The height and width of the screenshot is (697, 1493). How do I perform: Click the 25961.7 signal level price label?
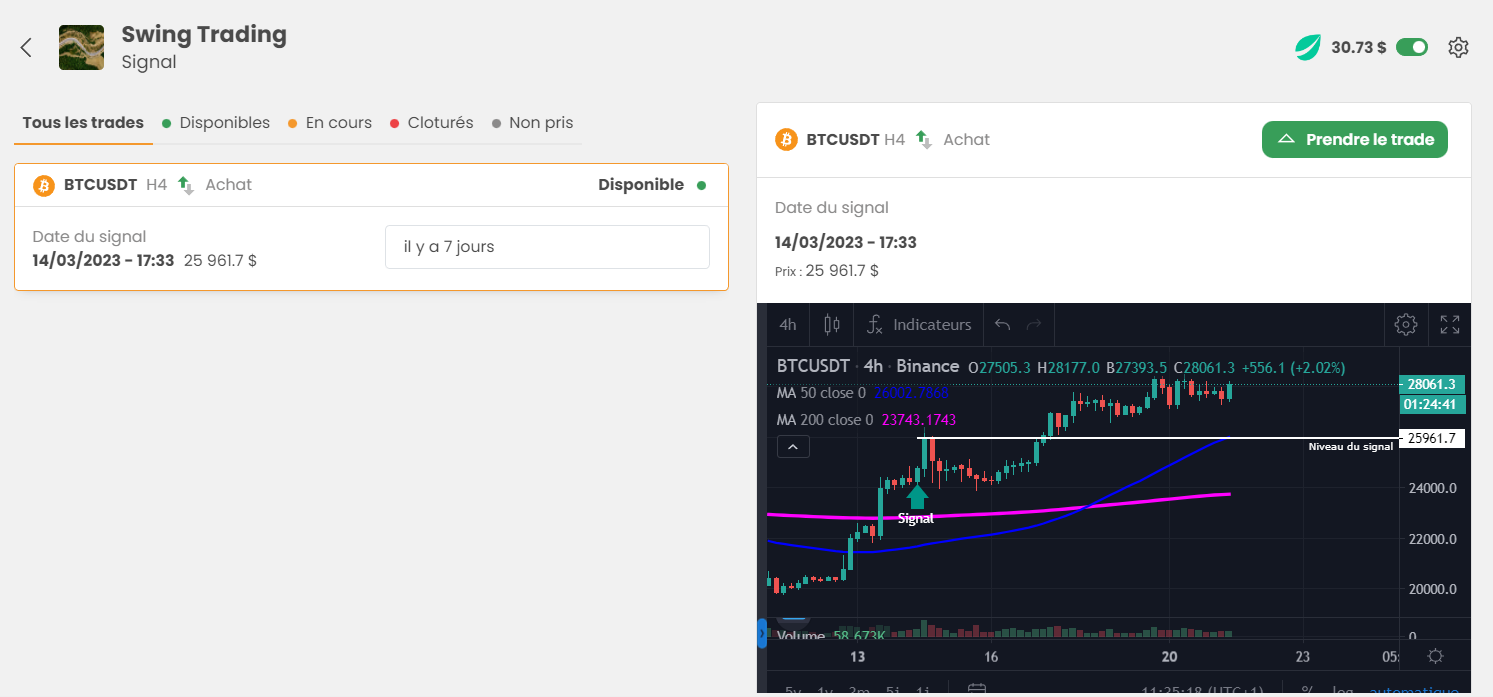click(1433, 438)
